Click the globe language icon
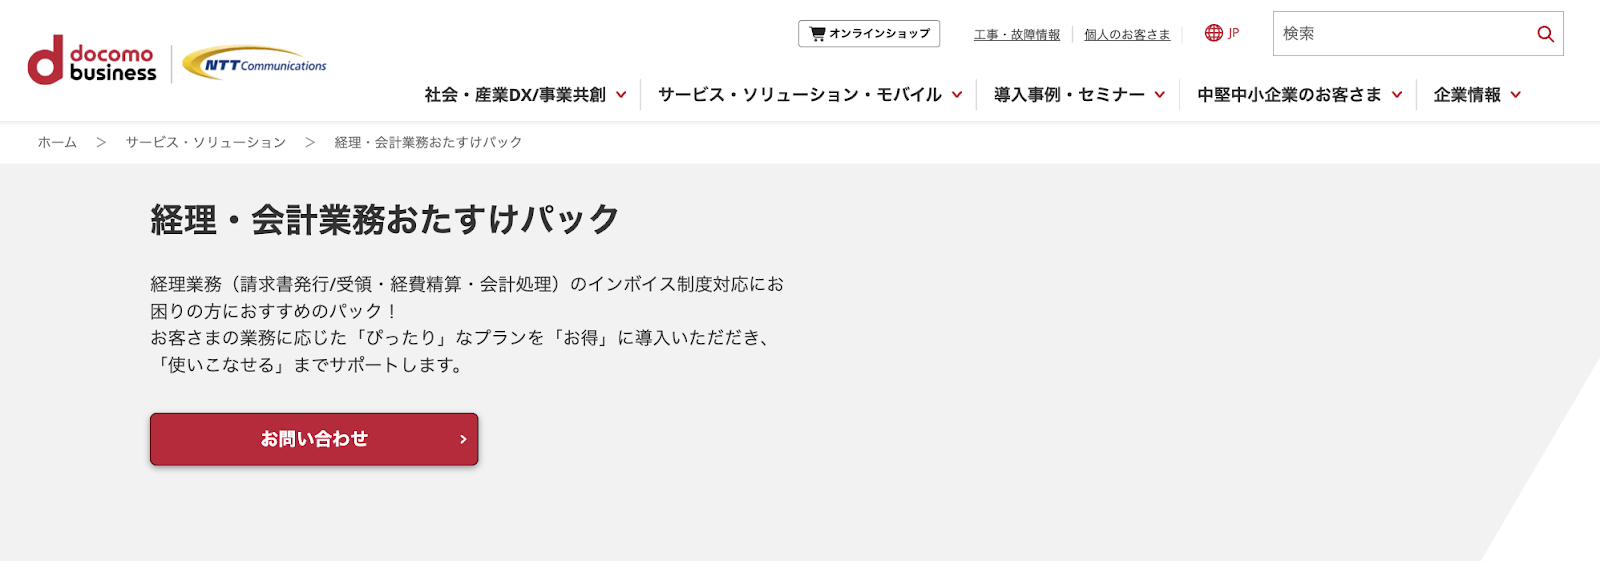This screenshot has height=561, width=1600. click(1214, 33)
